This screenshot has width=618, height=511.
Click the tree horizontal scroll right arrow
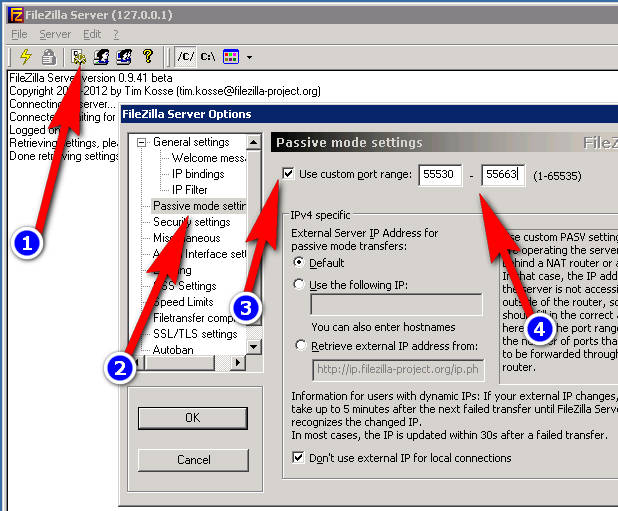point(238,362)
